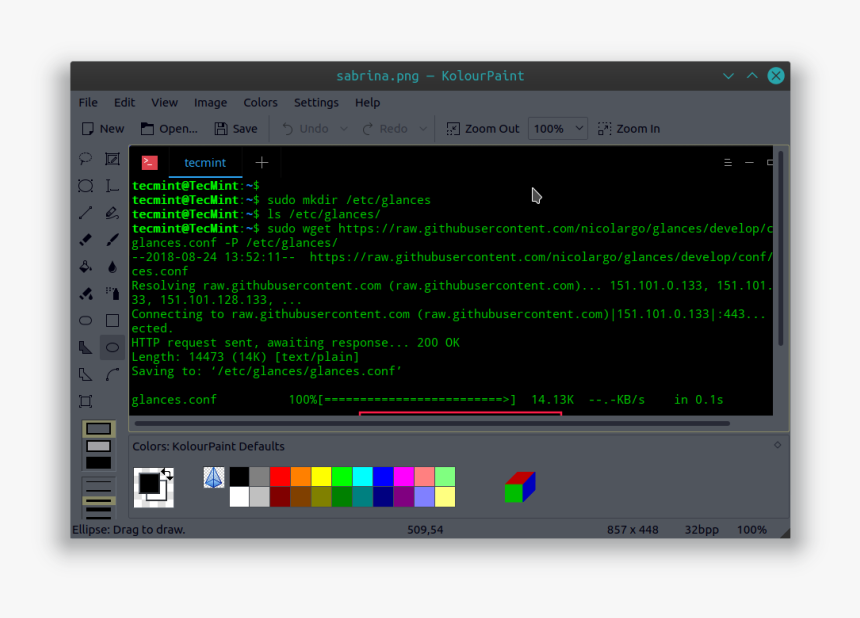This screenshot has width=860, height=618.
Task: Activate the Text tool
Action: (112, 185)
